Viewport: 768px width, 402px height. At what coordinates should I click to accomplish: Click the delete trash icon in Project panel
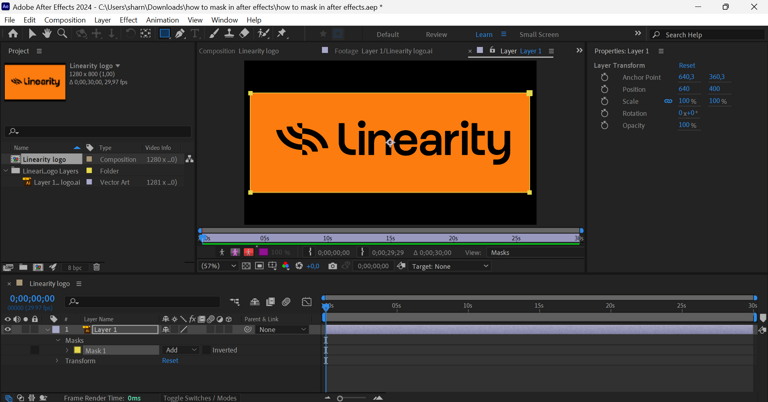pos(96,267)
